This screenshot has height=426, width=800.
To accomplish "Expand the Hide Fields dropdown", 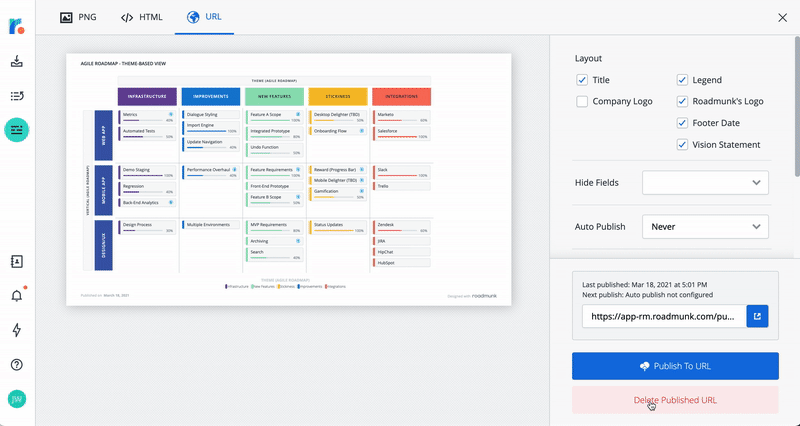I will [x=705, y=183].
